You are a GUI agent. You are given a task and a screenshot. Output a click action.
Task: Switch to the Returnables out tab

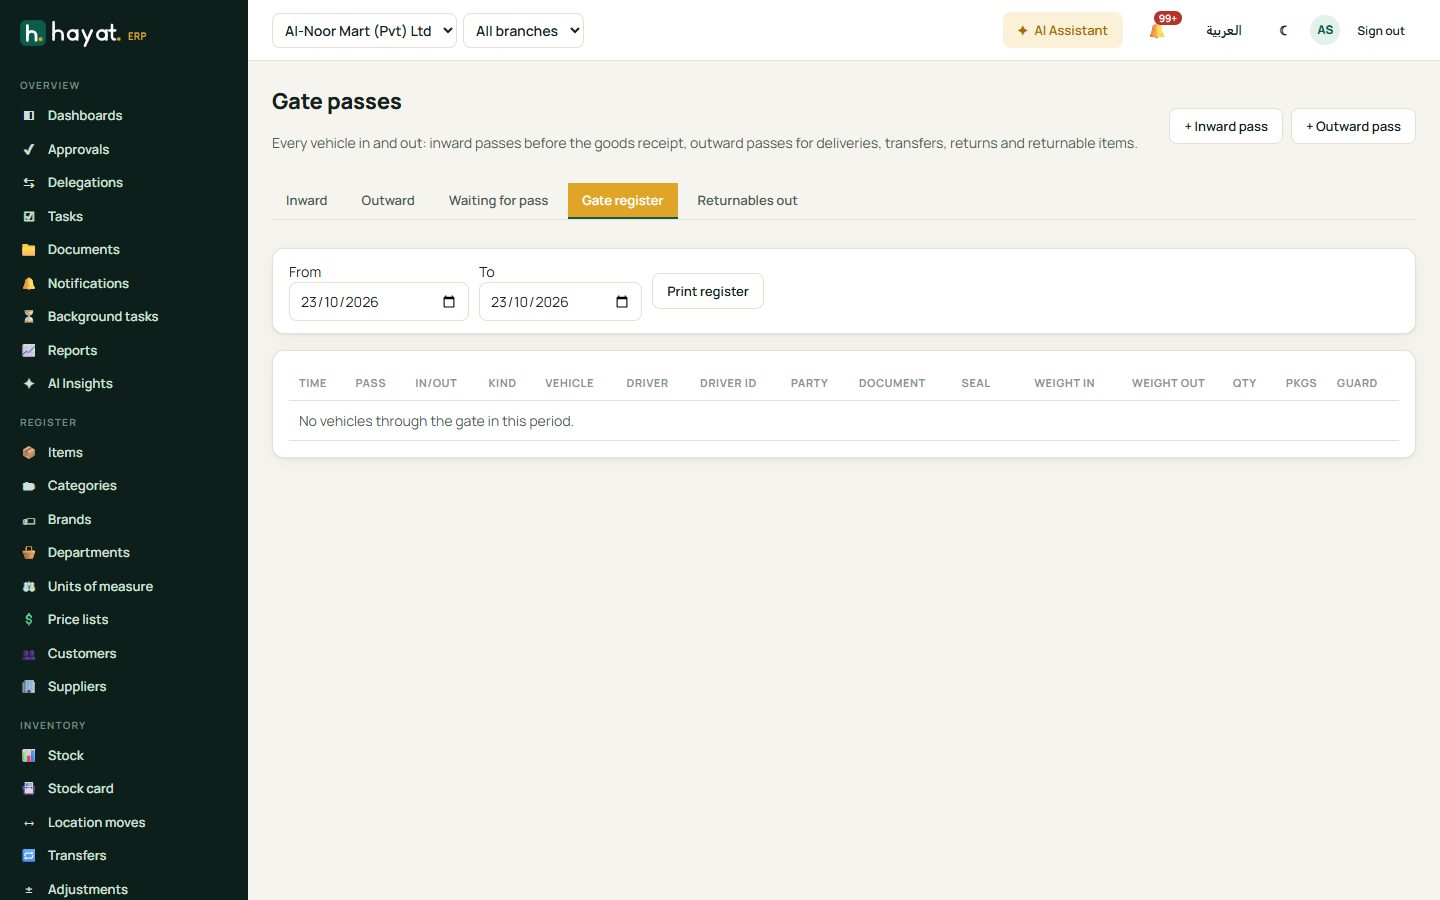[x=747, y=201]
